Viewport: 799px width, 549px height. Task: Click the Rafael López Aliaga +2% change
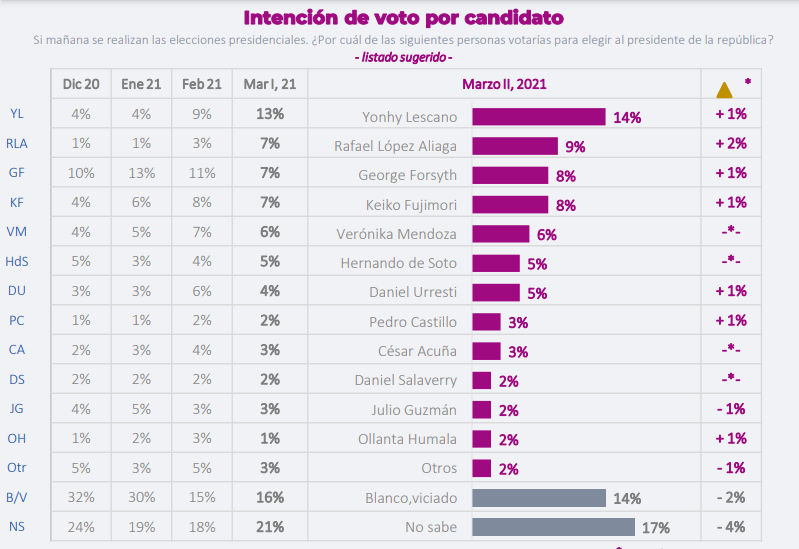(731, 144)
